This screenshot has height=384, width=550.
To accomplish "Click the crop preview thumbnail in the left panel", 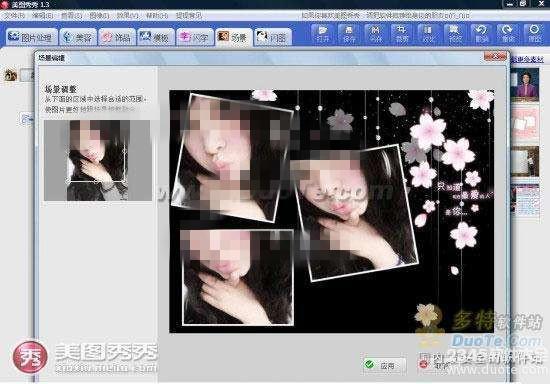I will click(x=98, y=160).
